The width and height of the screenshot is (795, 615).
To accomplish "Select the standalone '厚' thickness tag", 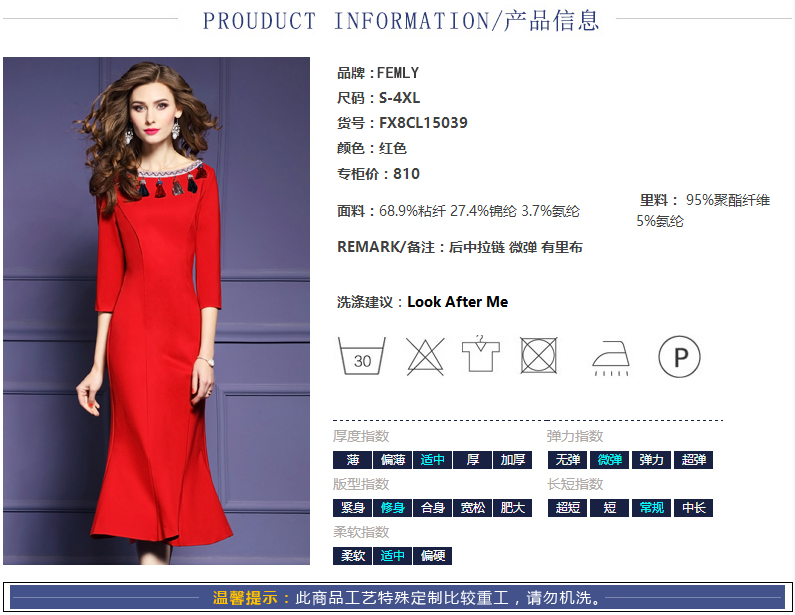I will pyautogui.click(x=473, y=460).
